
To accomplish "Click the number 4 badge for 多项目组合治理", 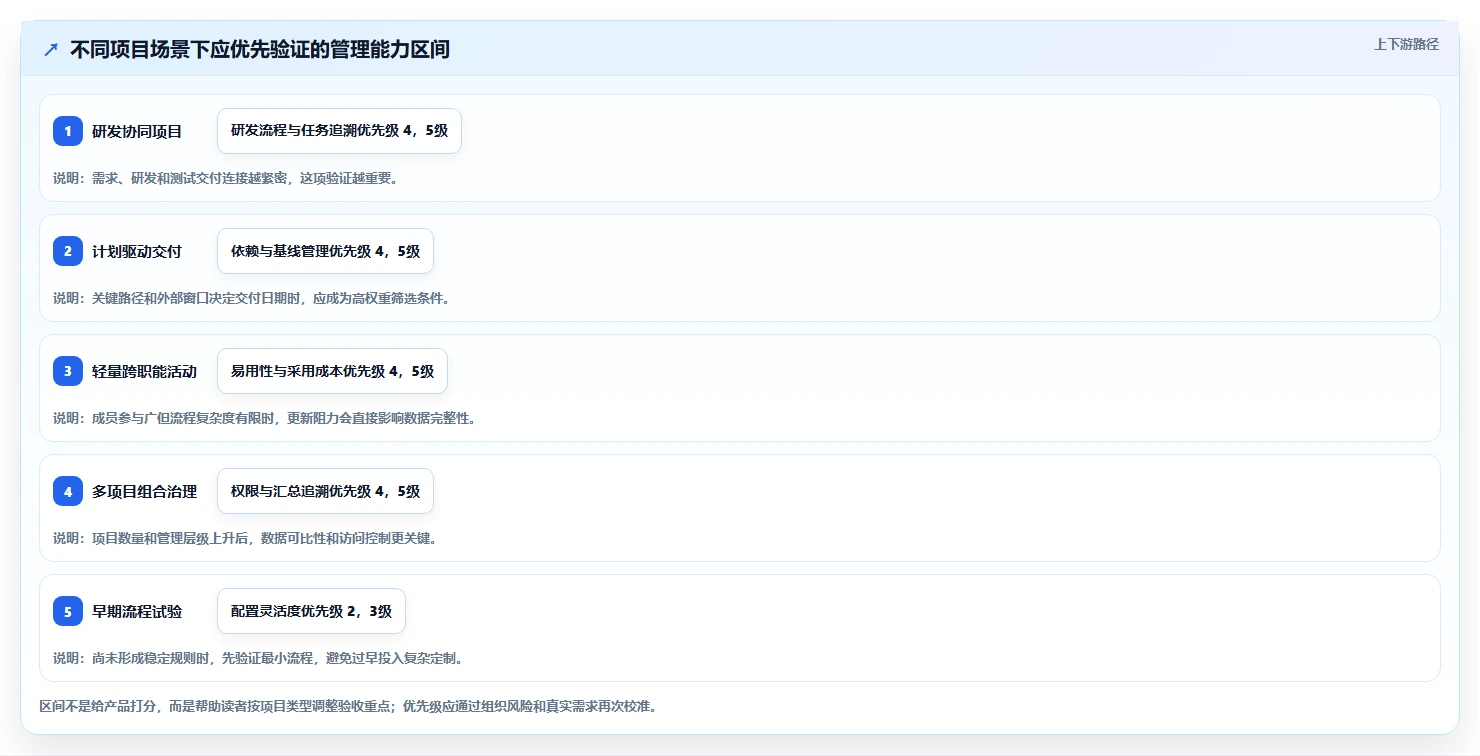I will [x=68, y=491].
